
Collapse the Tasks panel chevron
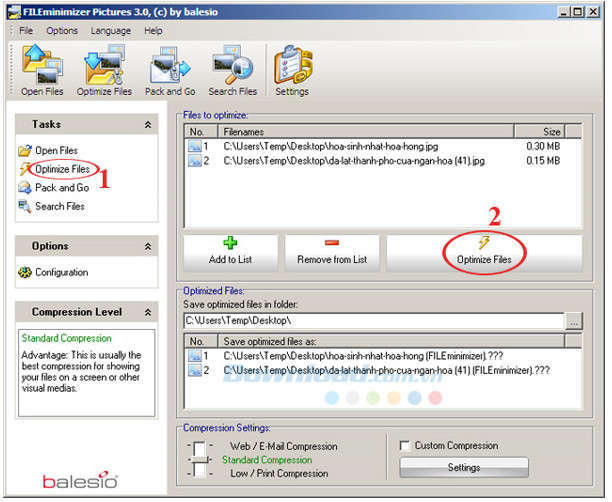[x=148, y=125]
